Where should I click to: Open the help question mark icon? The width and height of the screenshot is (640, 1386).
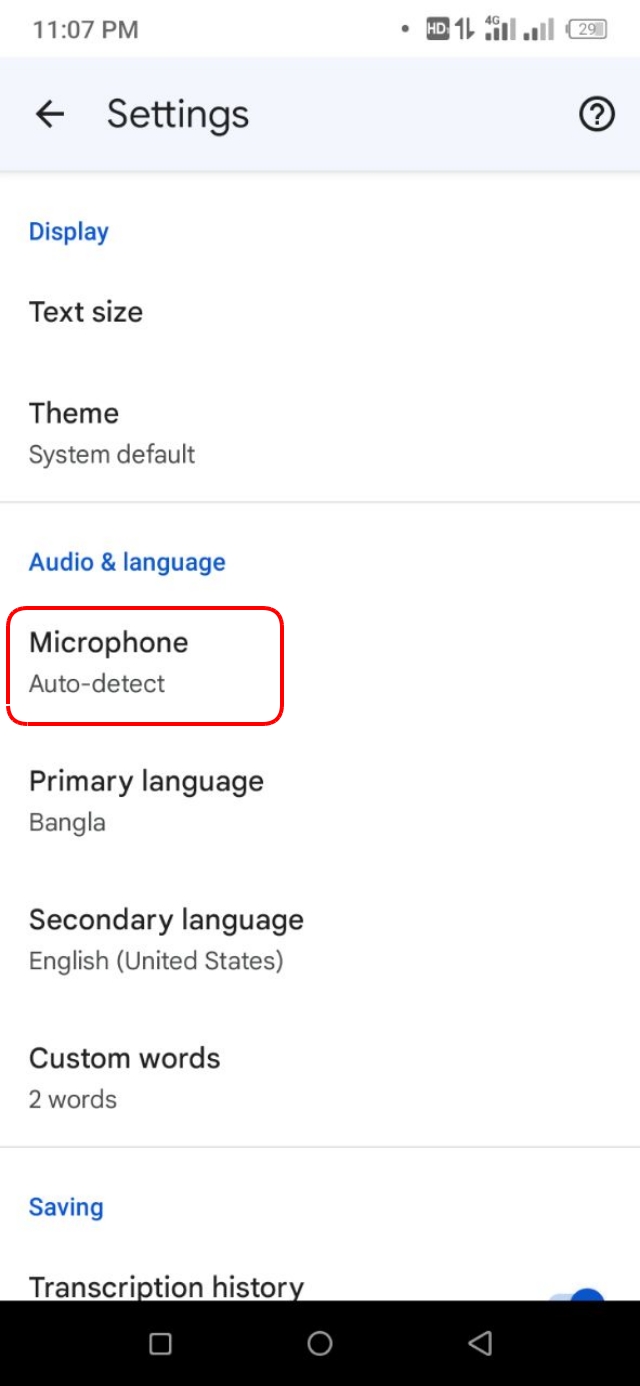(597, 114)
